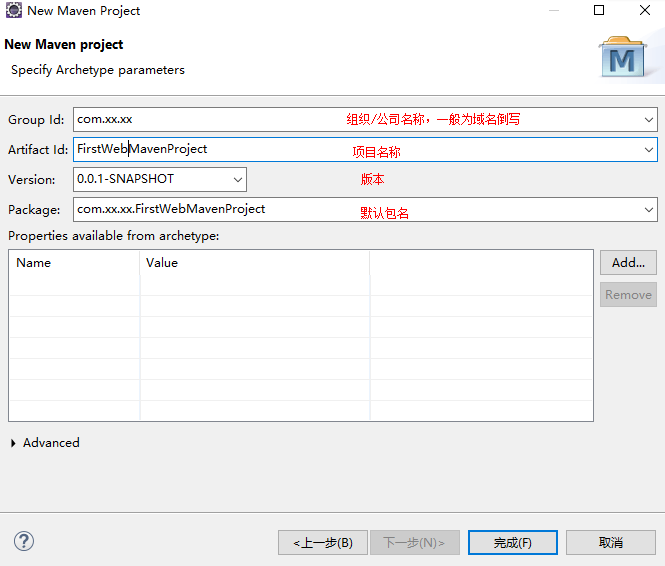Click the 上一步(B) back button
Image resolution: width=665 pixels, height=566 pixels.
tap(323, 542)
